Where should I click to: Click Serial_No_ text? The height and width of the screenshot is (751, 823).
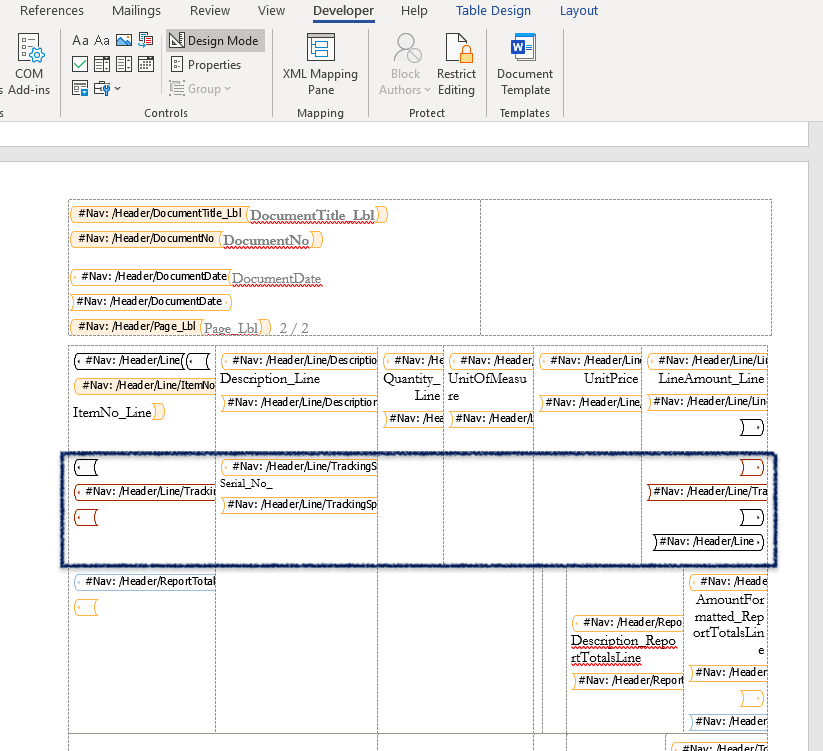[x=246, y=483]
